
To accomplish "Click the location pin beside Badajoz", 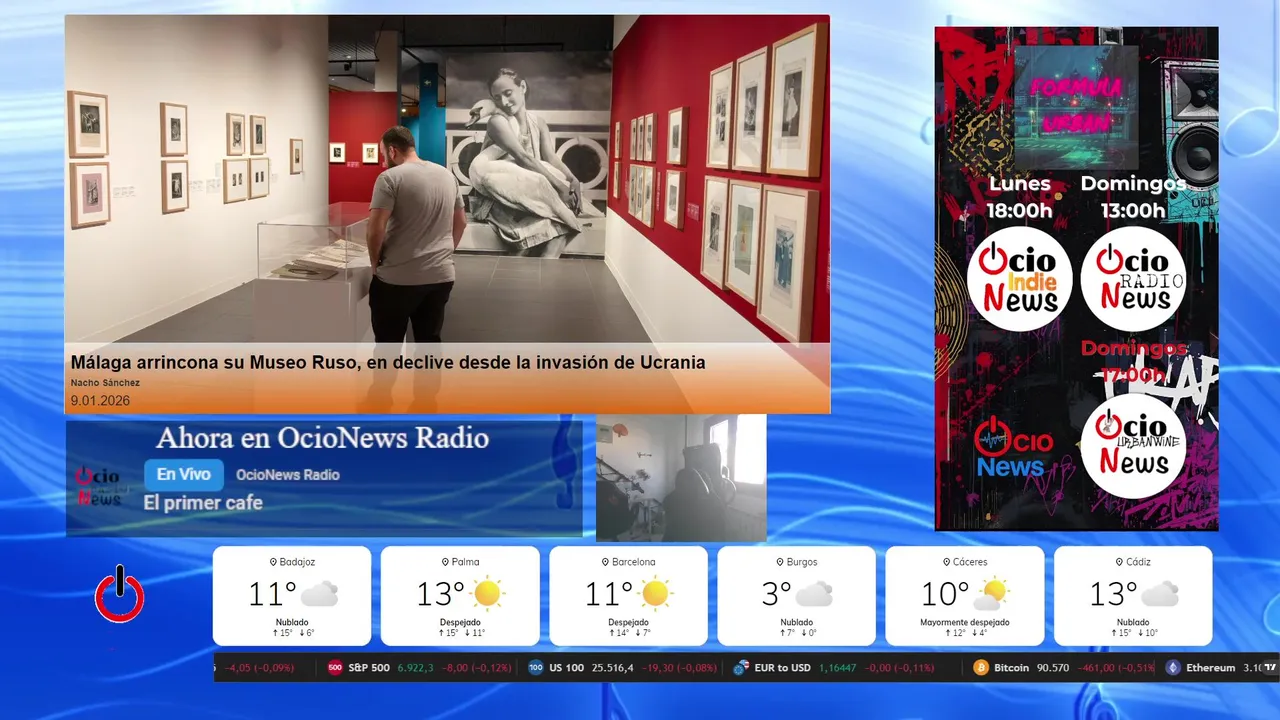I will coord(273,562).
